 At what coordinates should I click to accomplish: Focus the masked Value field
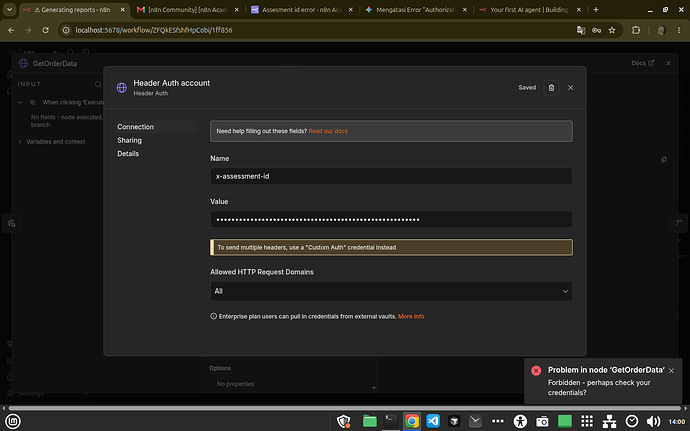click(391, 219)
